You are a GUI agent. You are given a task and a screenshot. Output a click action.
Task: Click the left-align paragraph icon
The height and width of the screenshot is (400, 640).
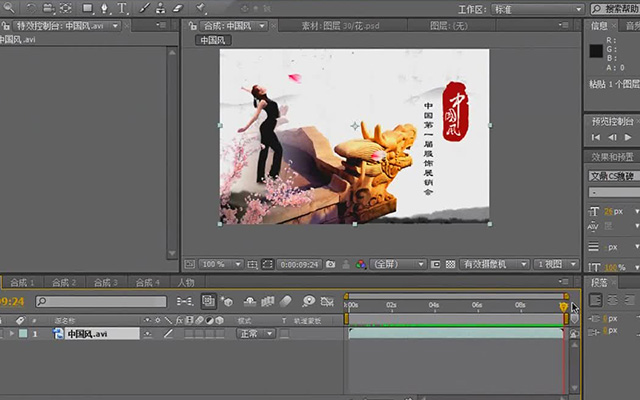595,300
